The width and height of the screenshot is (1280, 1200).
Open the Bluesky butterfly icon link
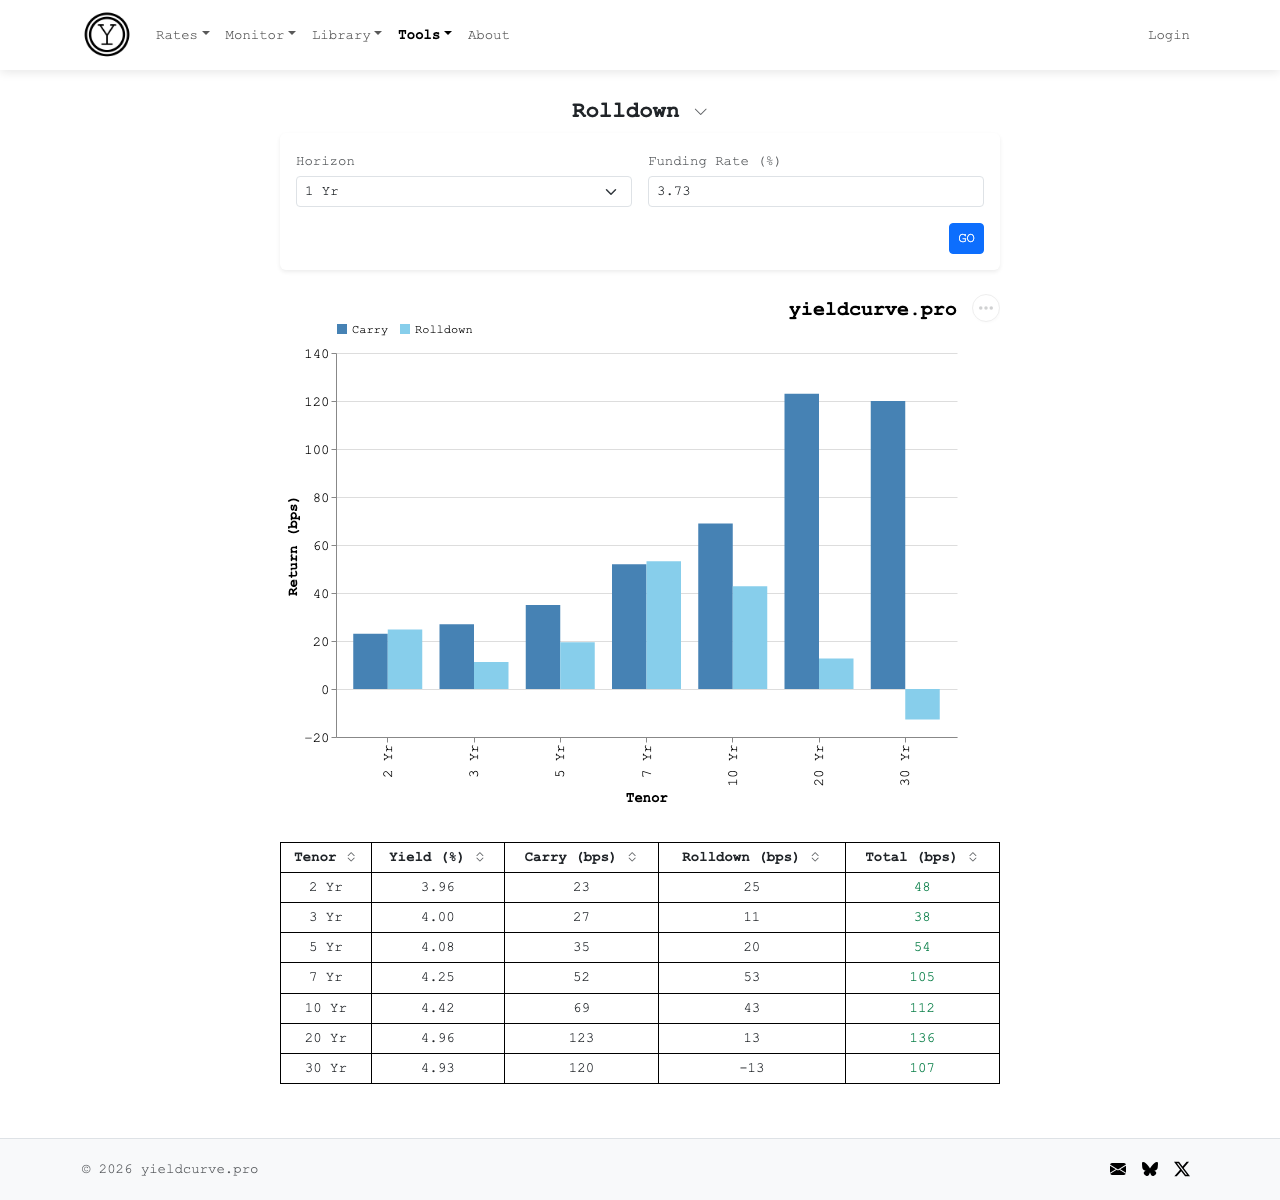coord(1150,1169)
